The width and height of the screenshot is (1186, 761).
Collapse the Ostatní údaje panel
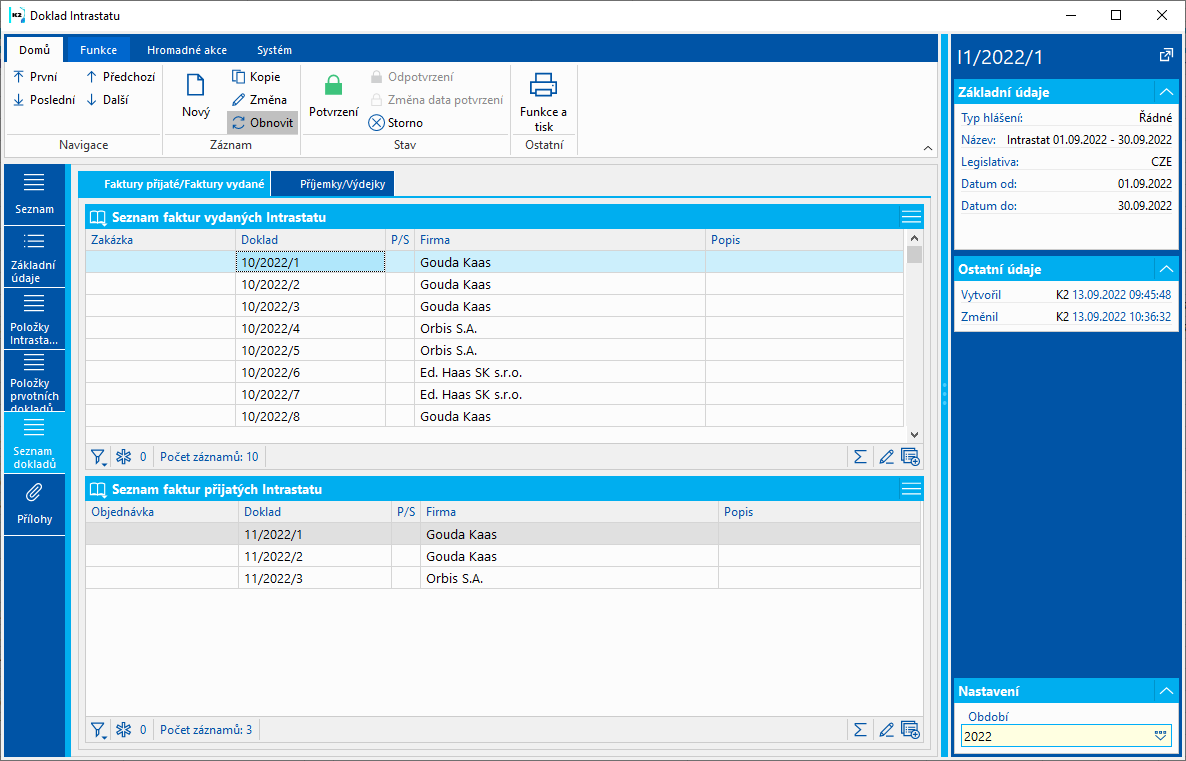tap(1164, 269)
